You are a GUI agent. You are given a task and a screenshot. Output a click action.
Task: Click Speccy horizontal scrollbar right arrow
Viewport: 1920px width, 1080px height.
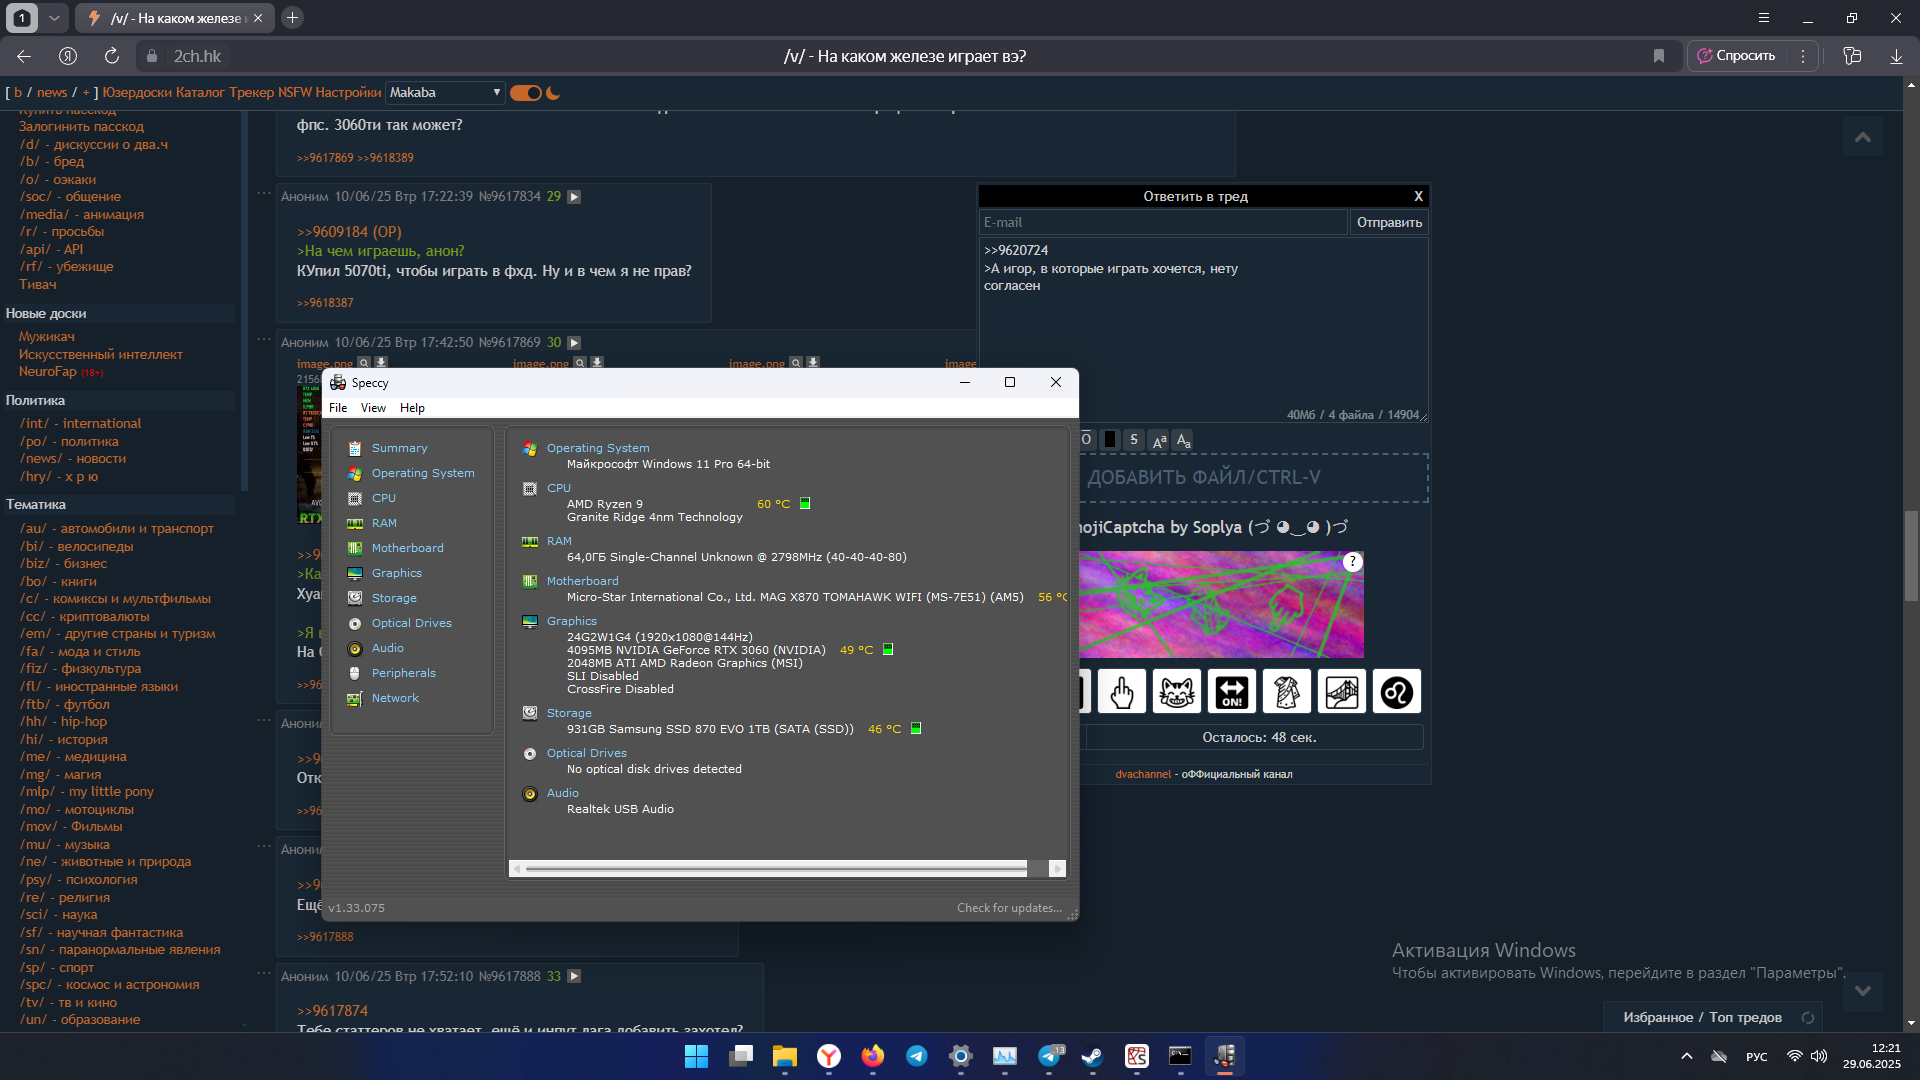coord(1057,869)
